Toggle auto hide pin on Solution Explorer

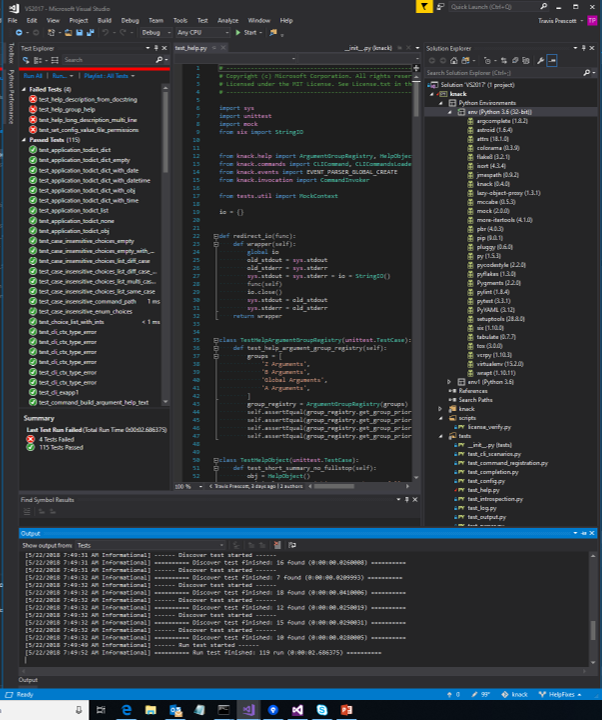(x=584, y=48)
